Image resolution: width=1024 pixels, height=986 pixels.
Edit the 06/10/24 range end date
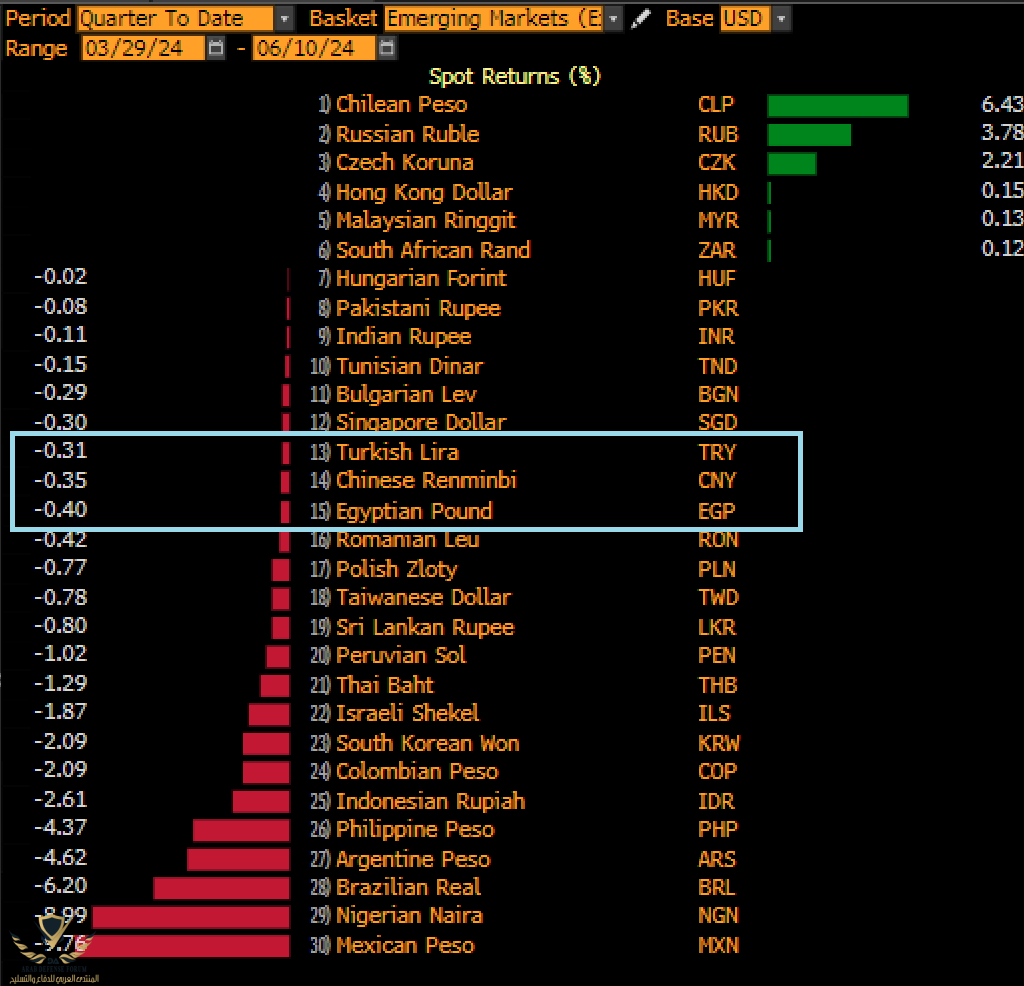pos(313,48)
